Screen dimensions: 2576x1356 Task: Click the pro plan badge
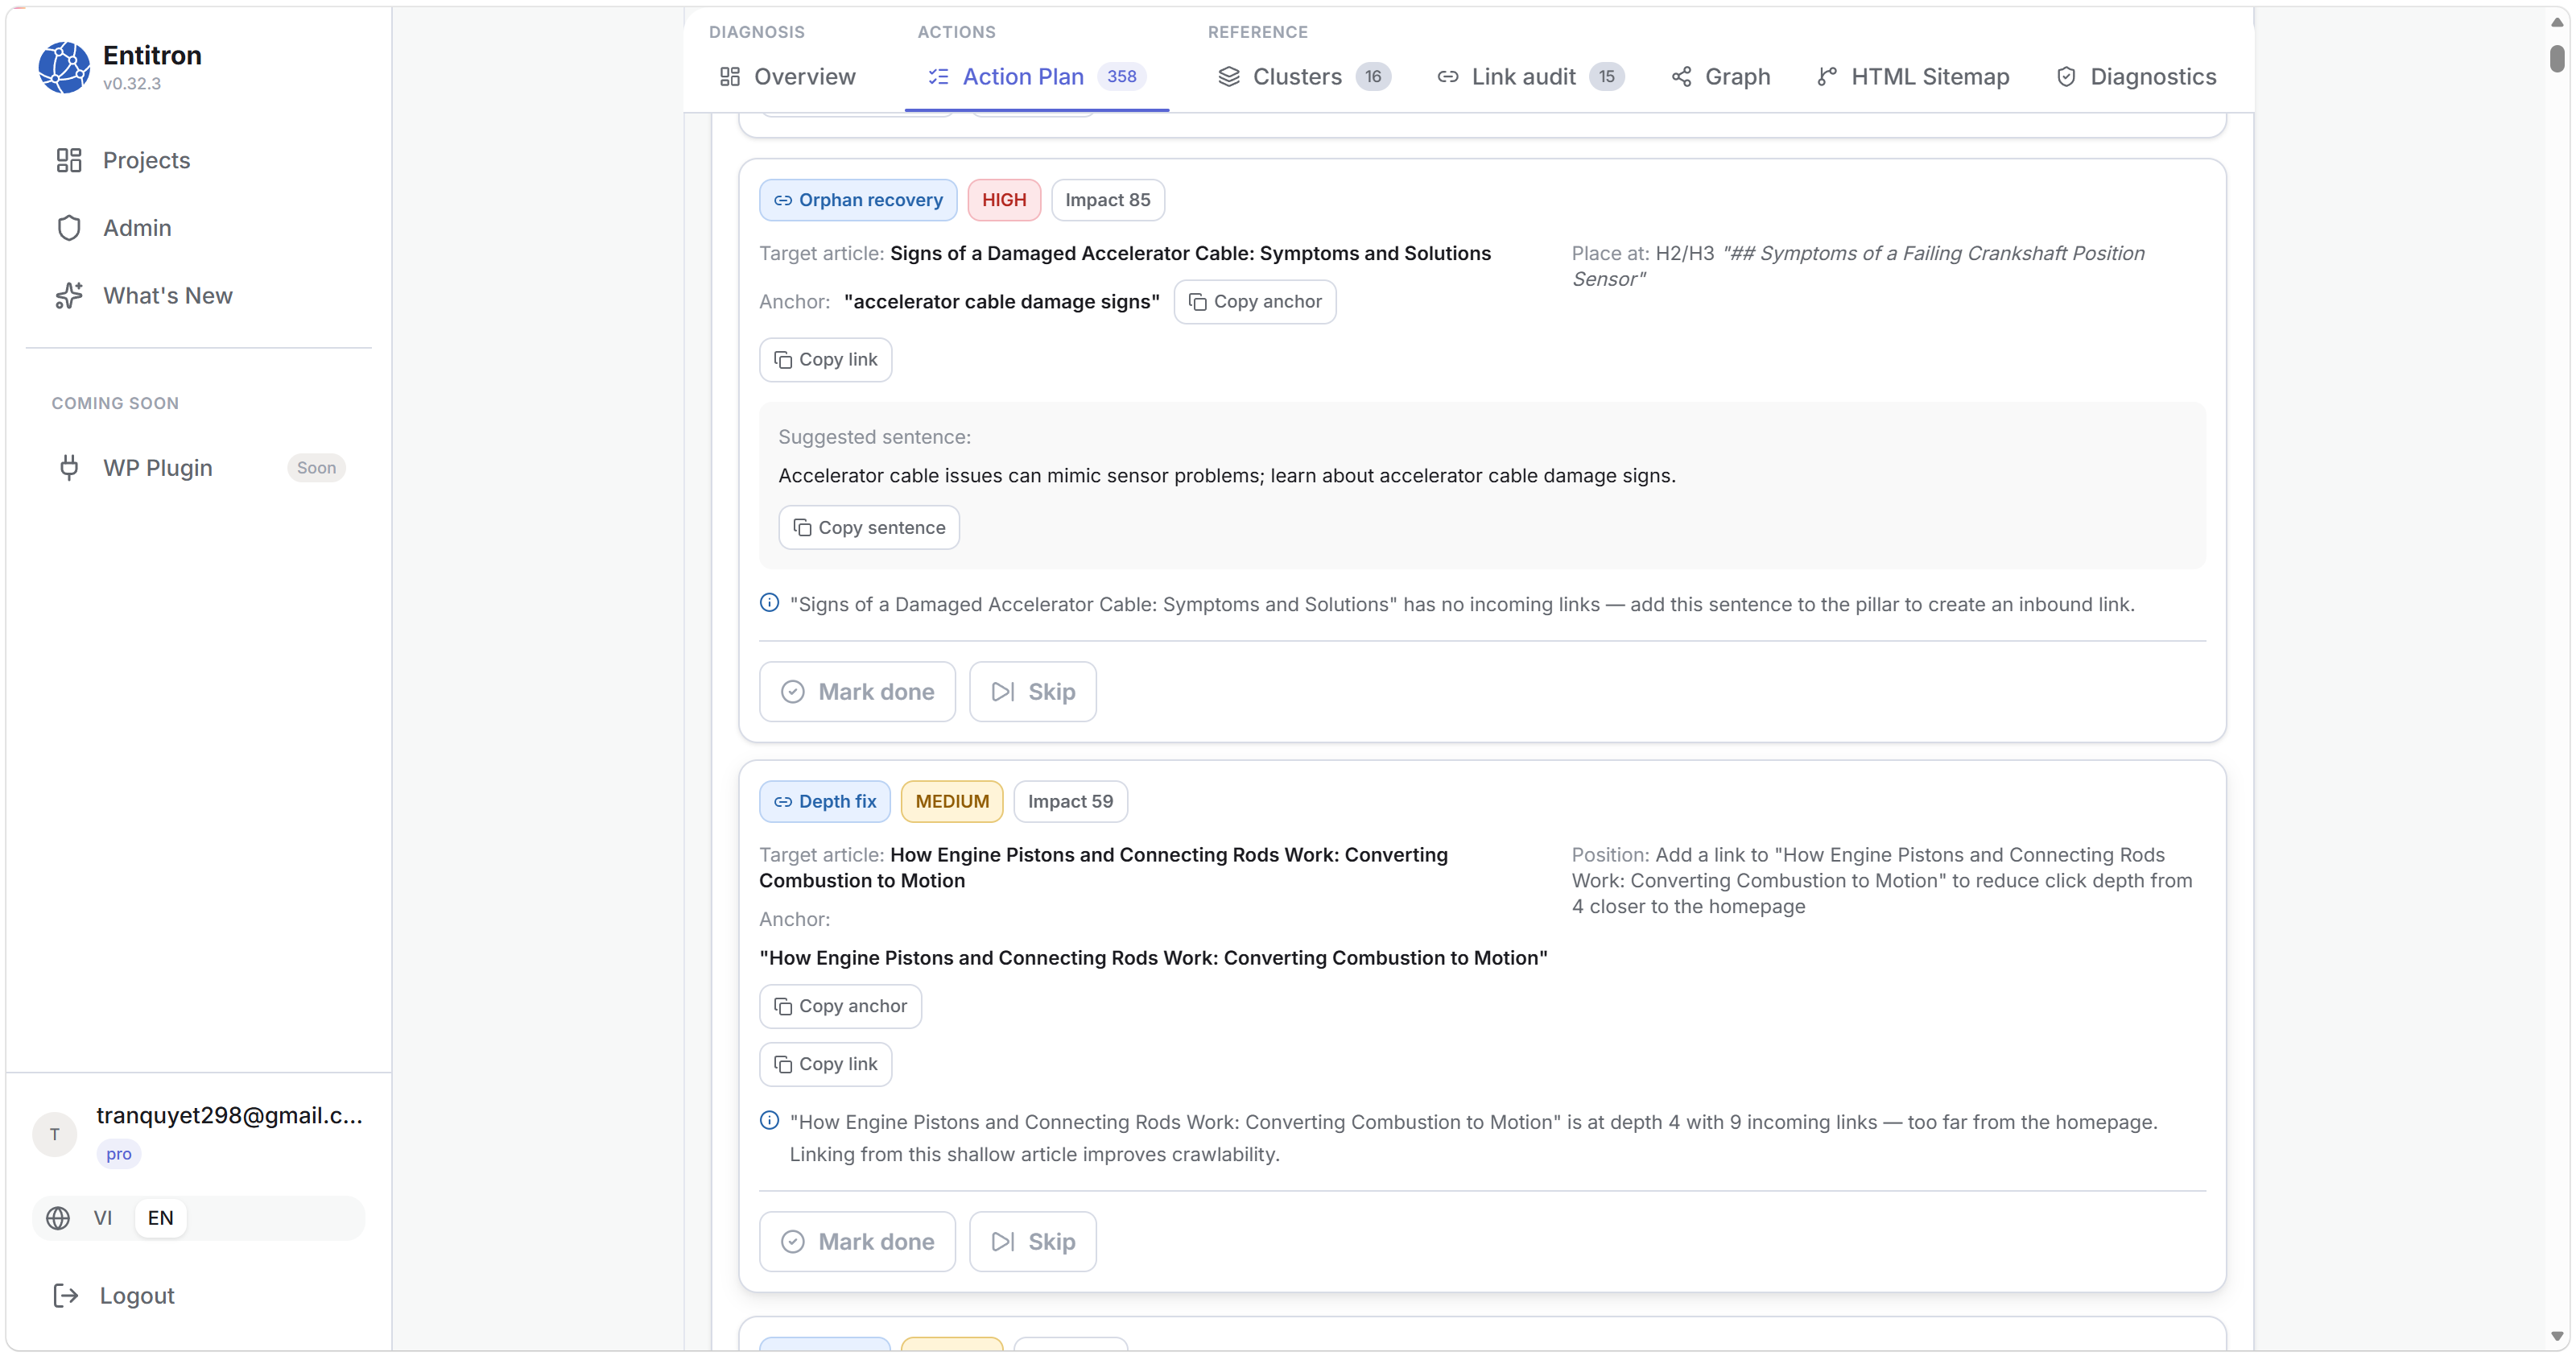119,1155
